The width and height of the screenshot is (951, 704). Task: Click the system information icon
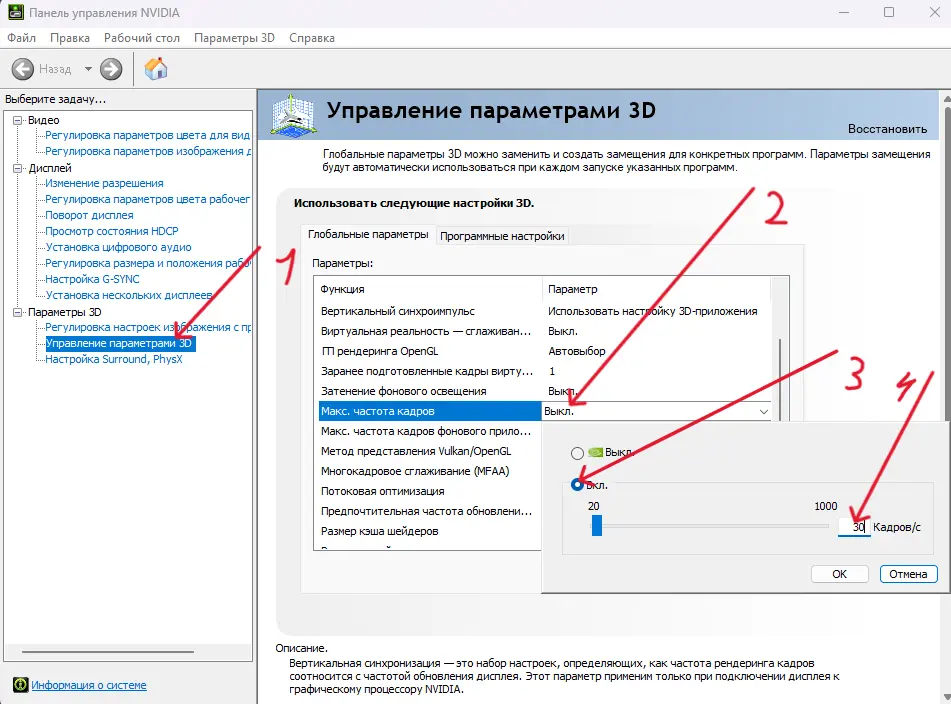pyautogui.click(x=21, y=685)
